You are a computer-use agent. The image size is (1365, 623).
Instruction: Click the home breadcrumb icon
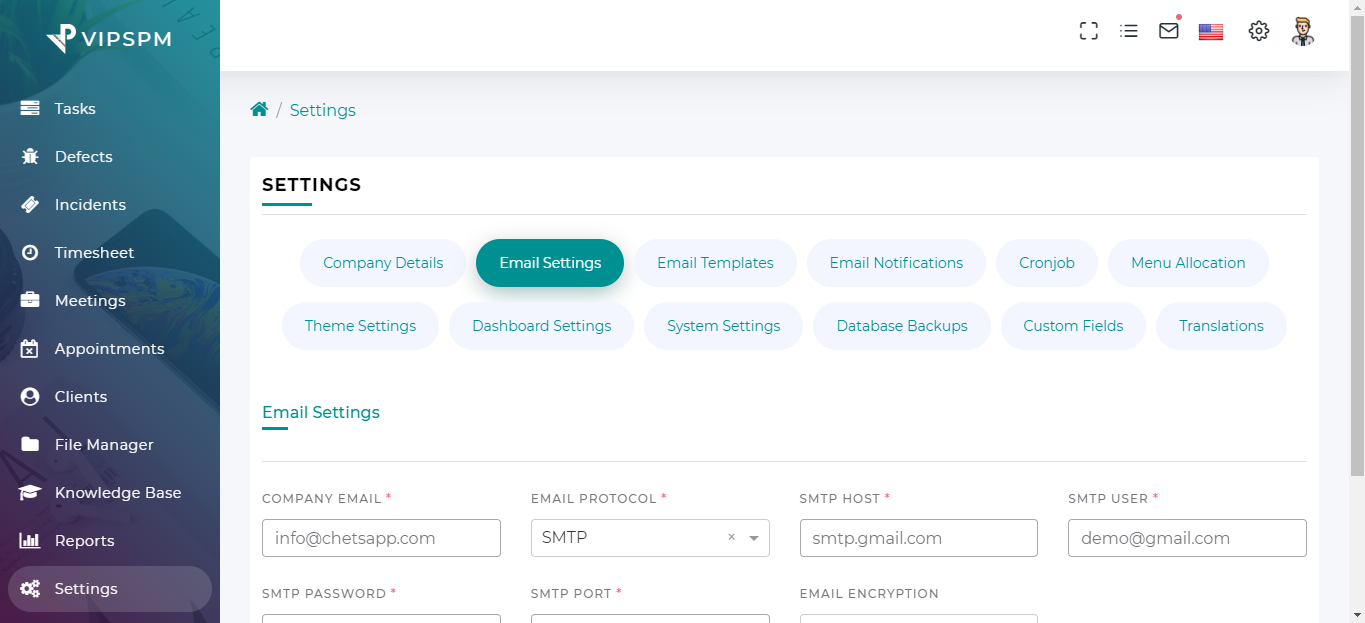pos(259,110)
